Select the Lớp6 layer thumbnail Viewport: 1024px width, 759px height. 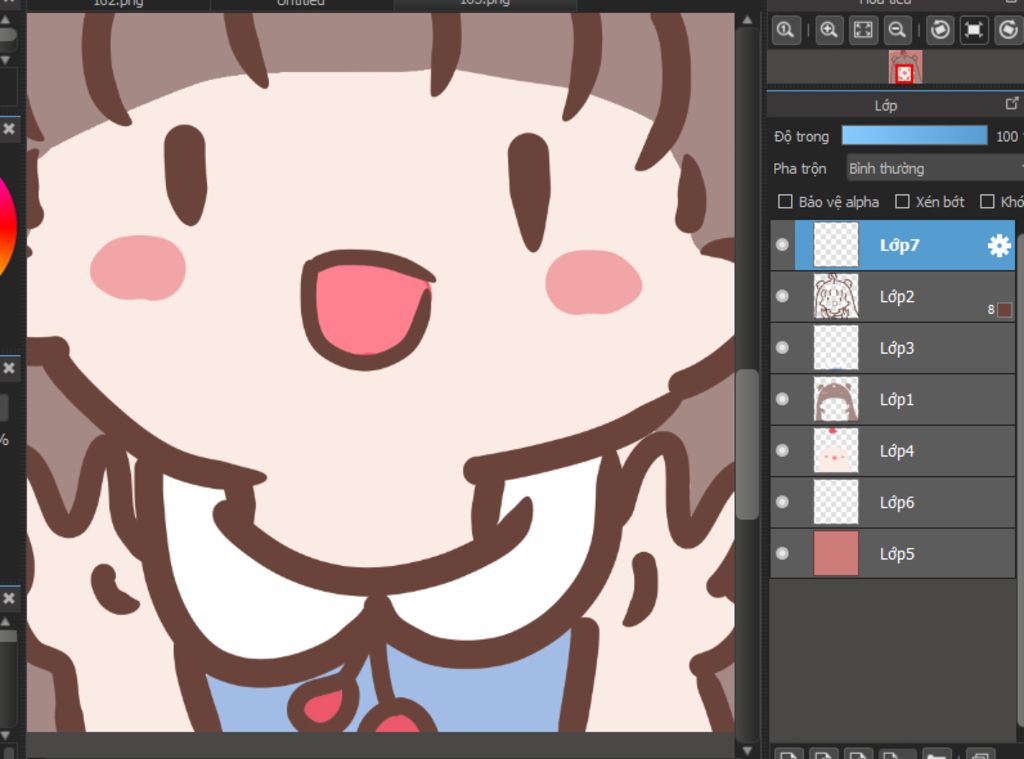836,502
